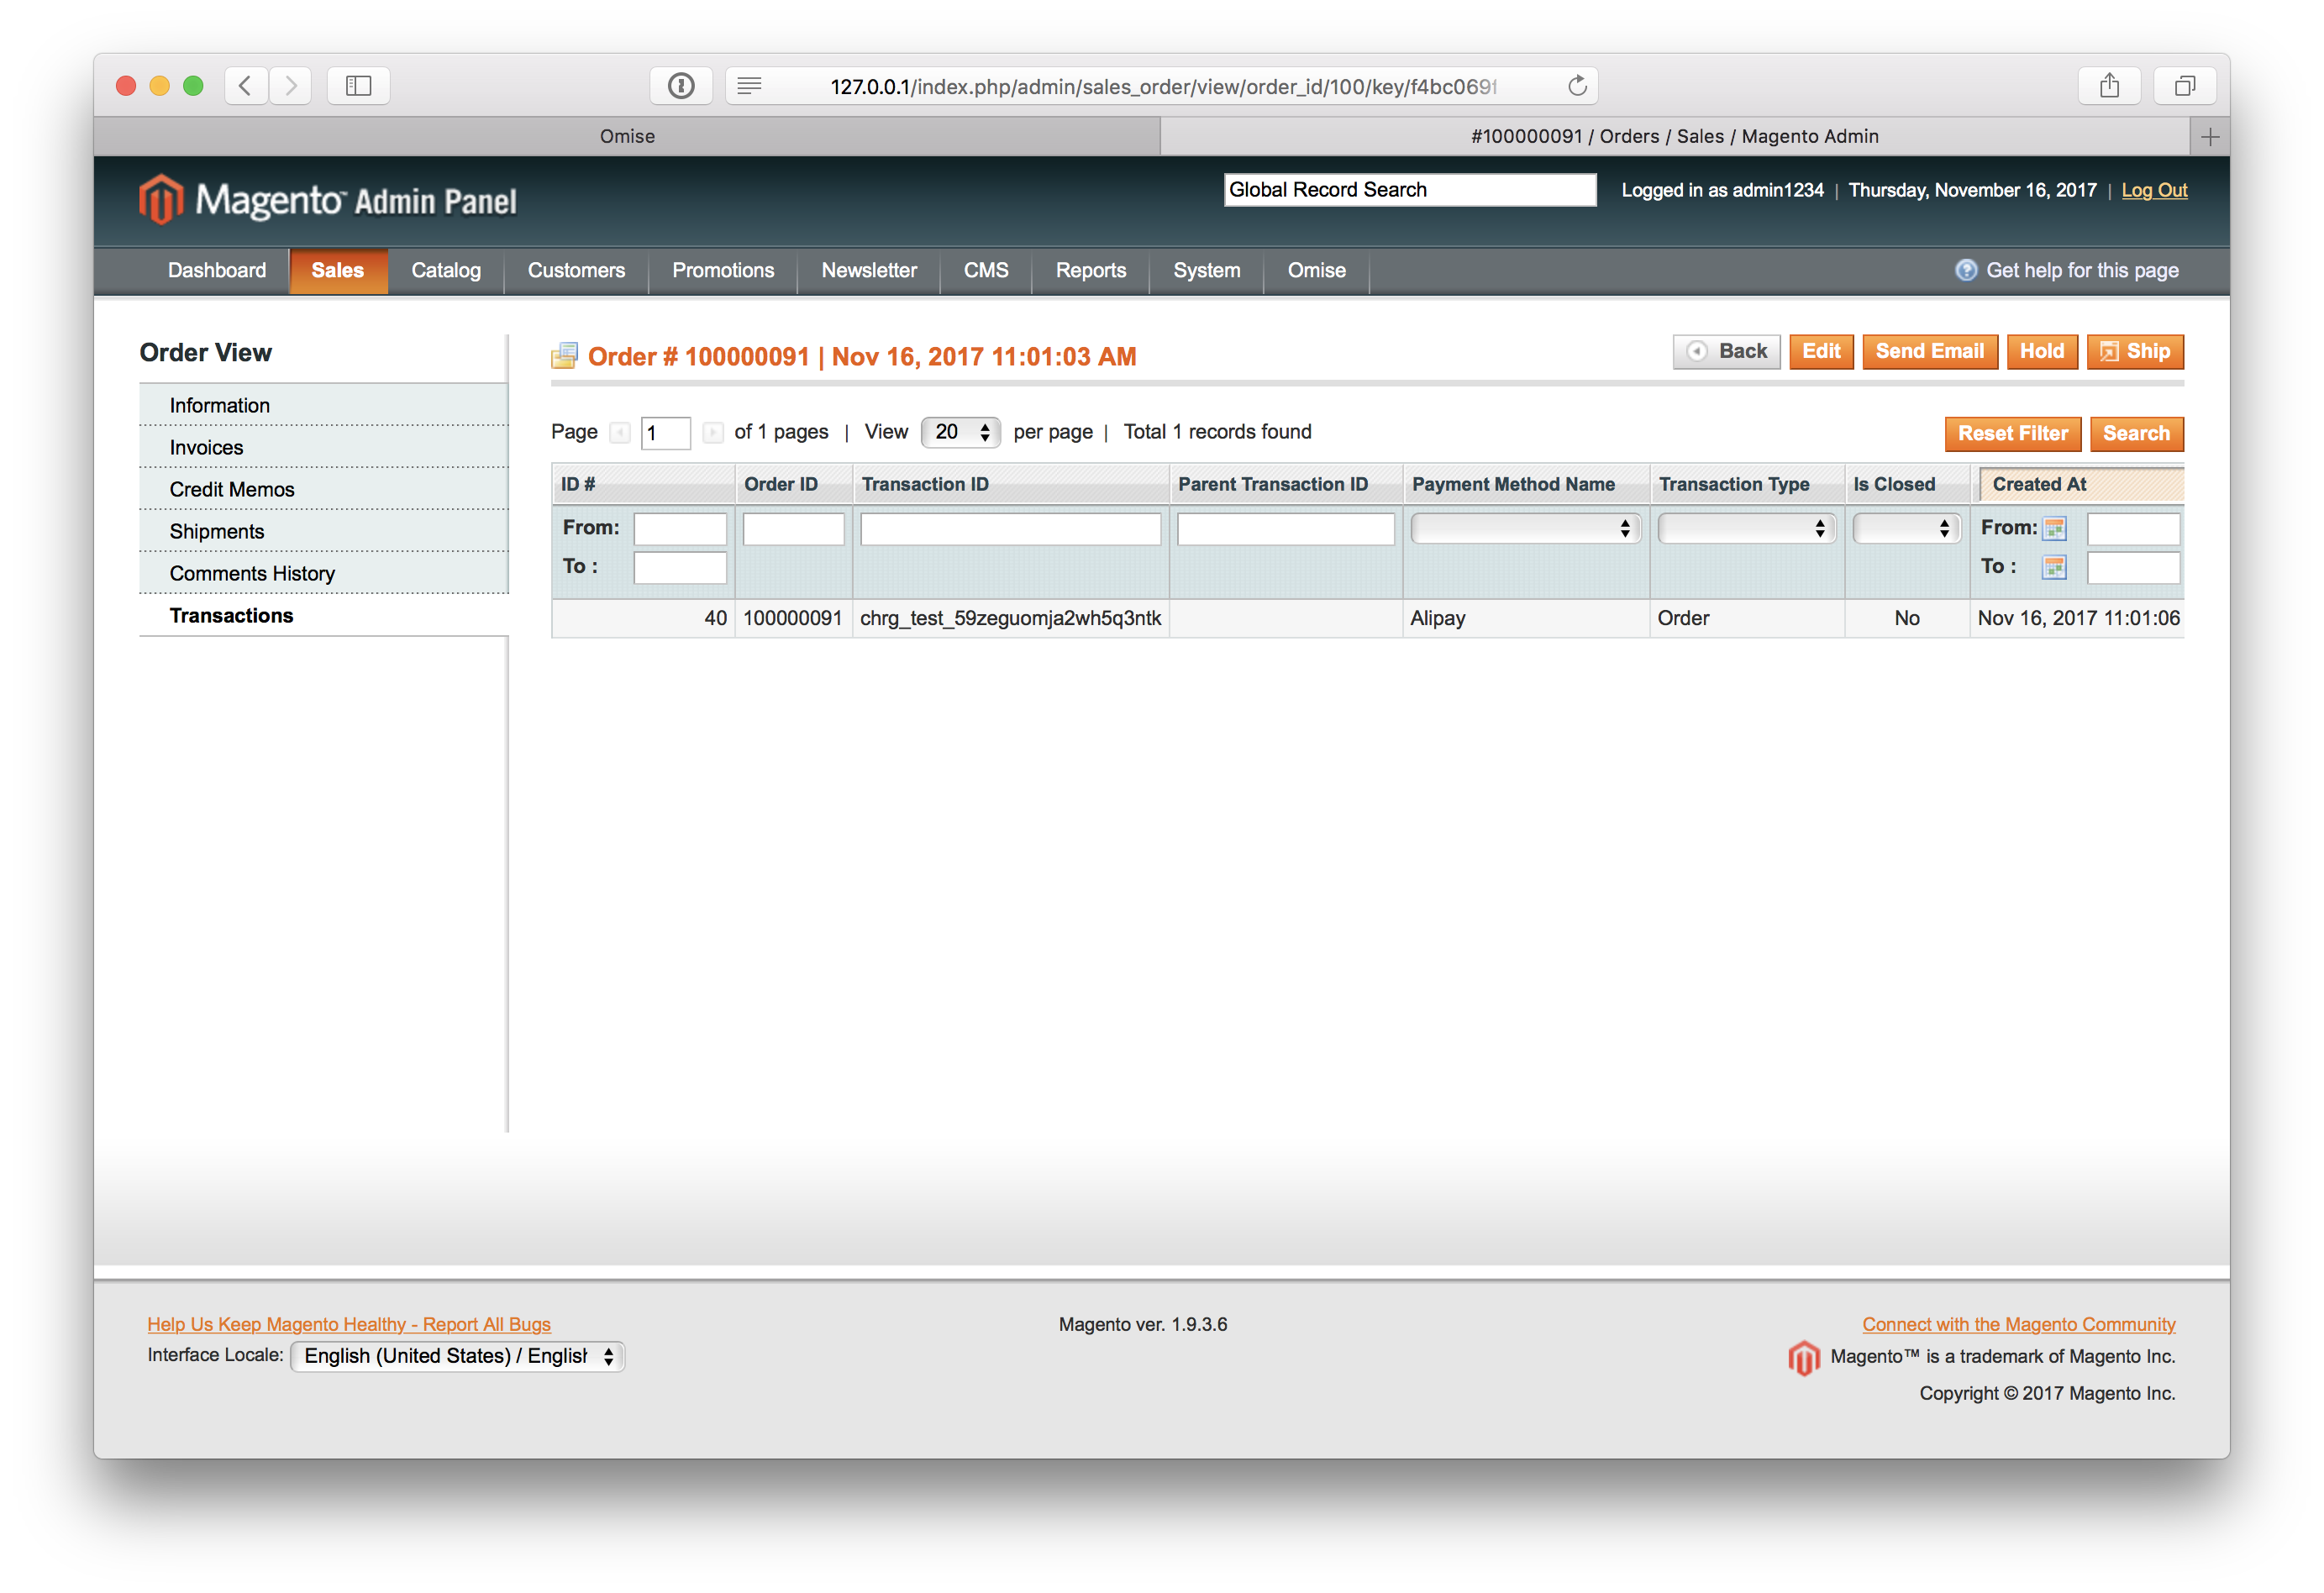This screenshot has height=1593, width=2324.
Task: Click the order document icon beside Order #
Action: [x=565, y=356]
